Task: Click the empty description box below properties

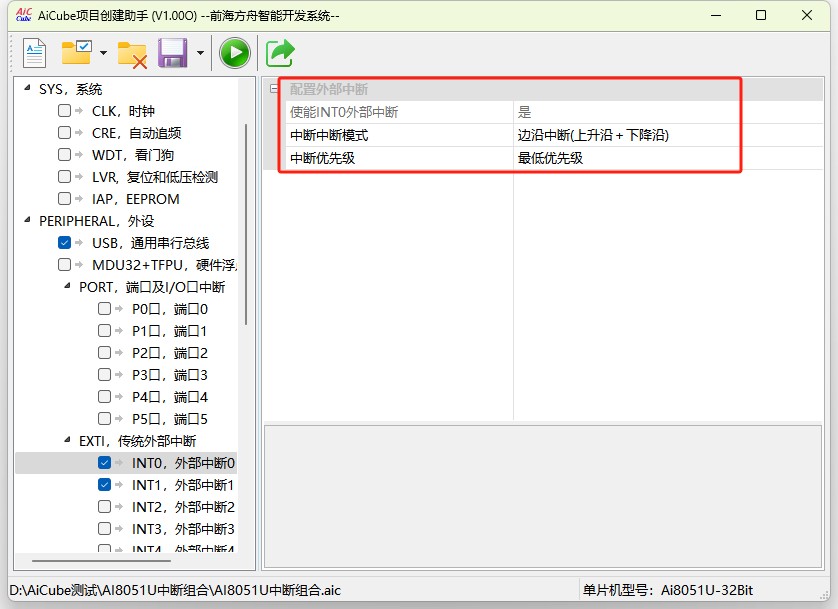Action: tap(542, 496)
